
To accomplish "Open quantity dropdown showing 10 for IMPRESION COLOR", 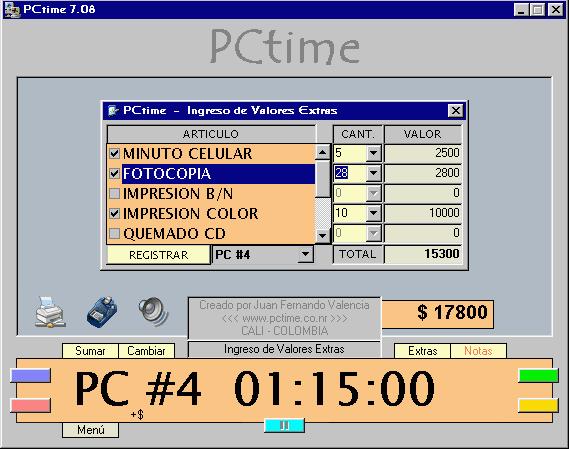I will coord(373,213).
